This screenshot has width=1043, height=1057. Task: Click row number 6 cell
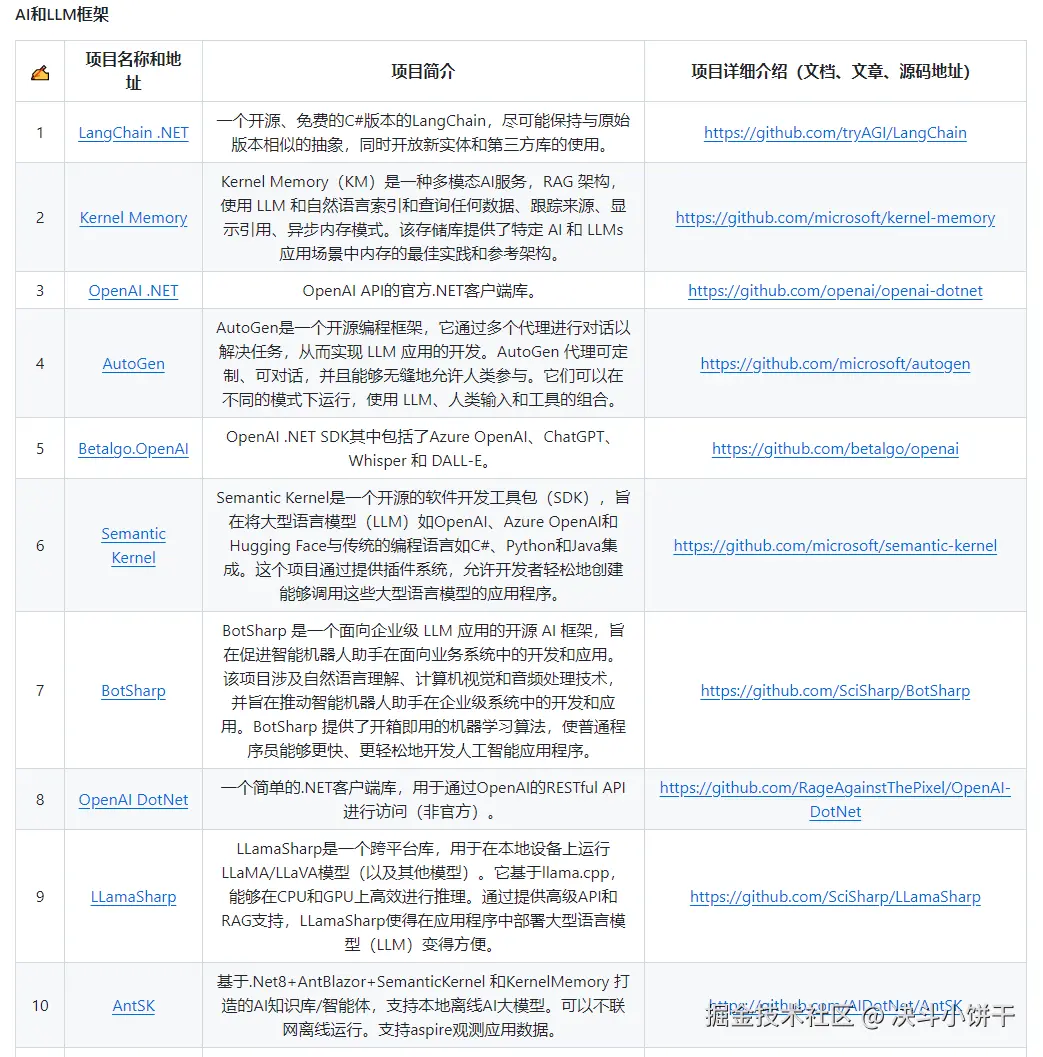point(40,545)
